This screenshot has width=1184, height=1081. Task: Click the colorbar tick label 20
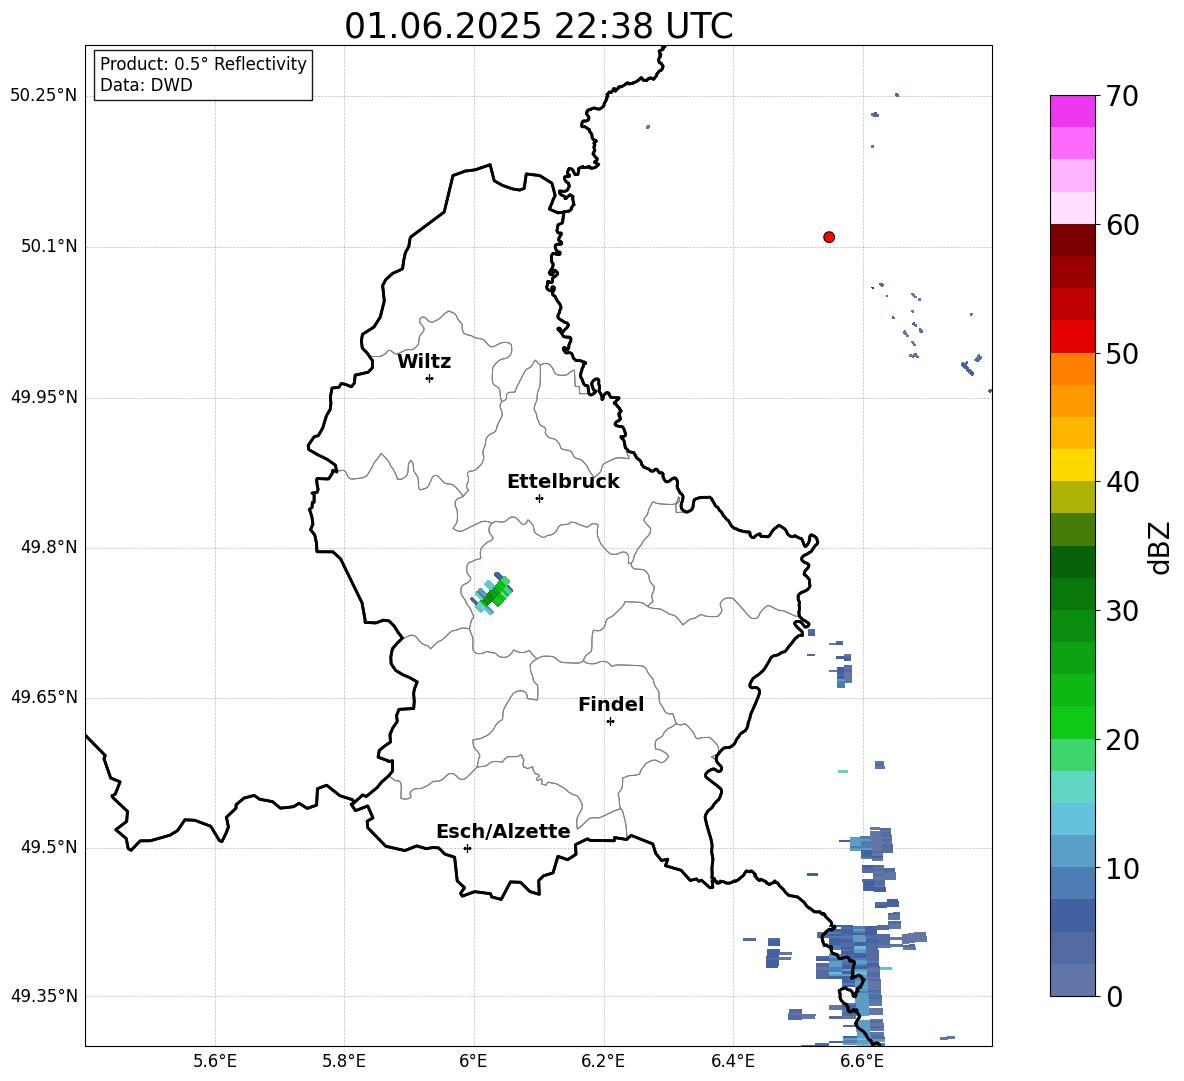1122,739
